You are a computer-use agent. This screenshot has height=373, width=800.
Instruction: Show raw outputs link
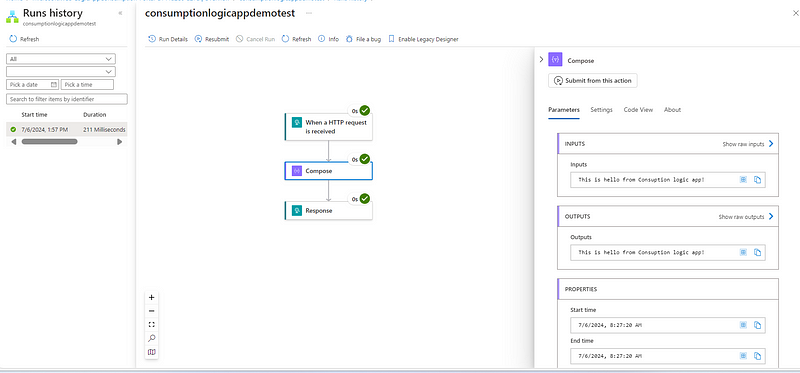746,217
